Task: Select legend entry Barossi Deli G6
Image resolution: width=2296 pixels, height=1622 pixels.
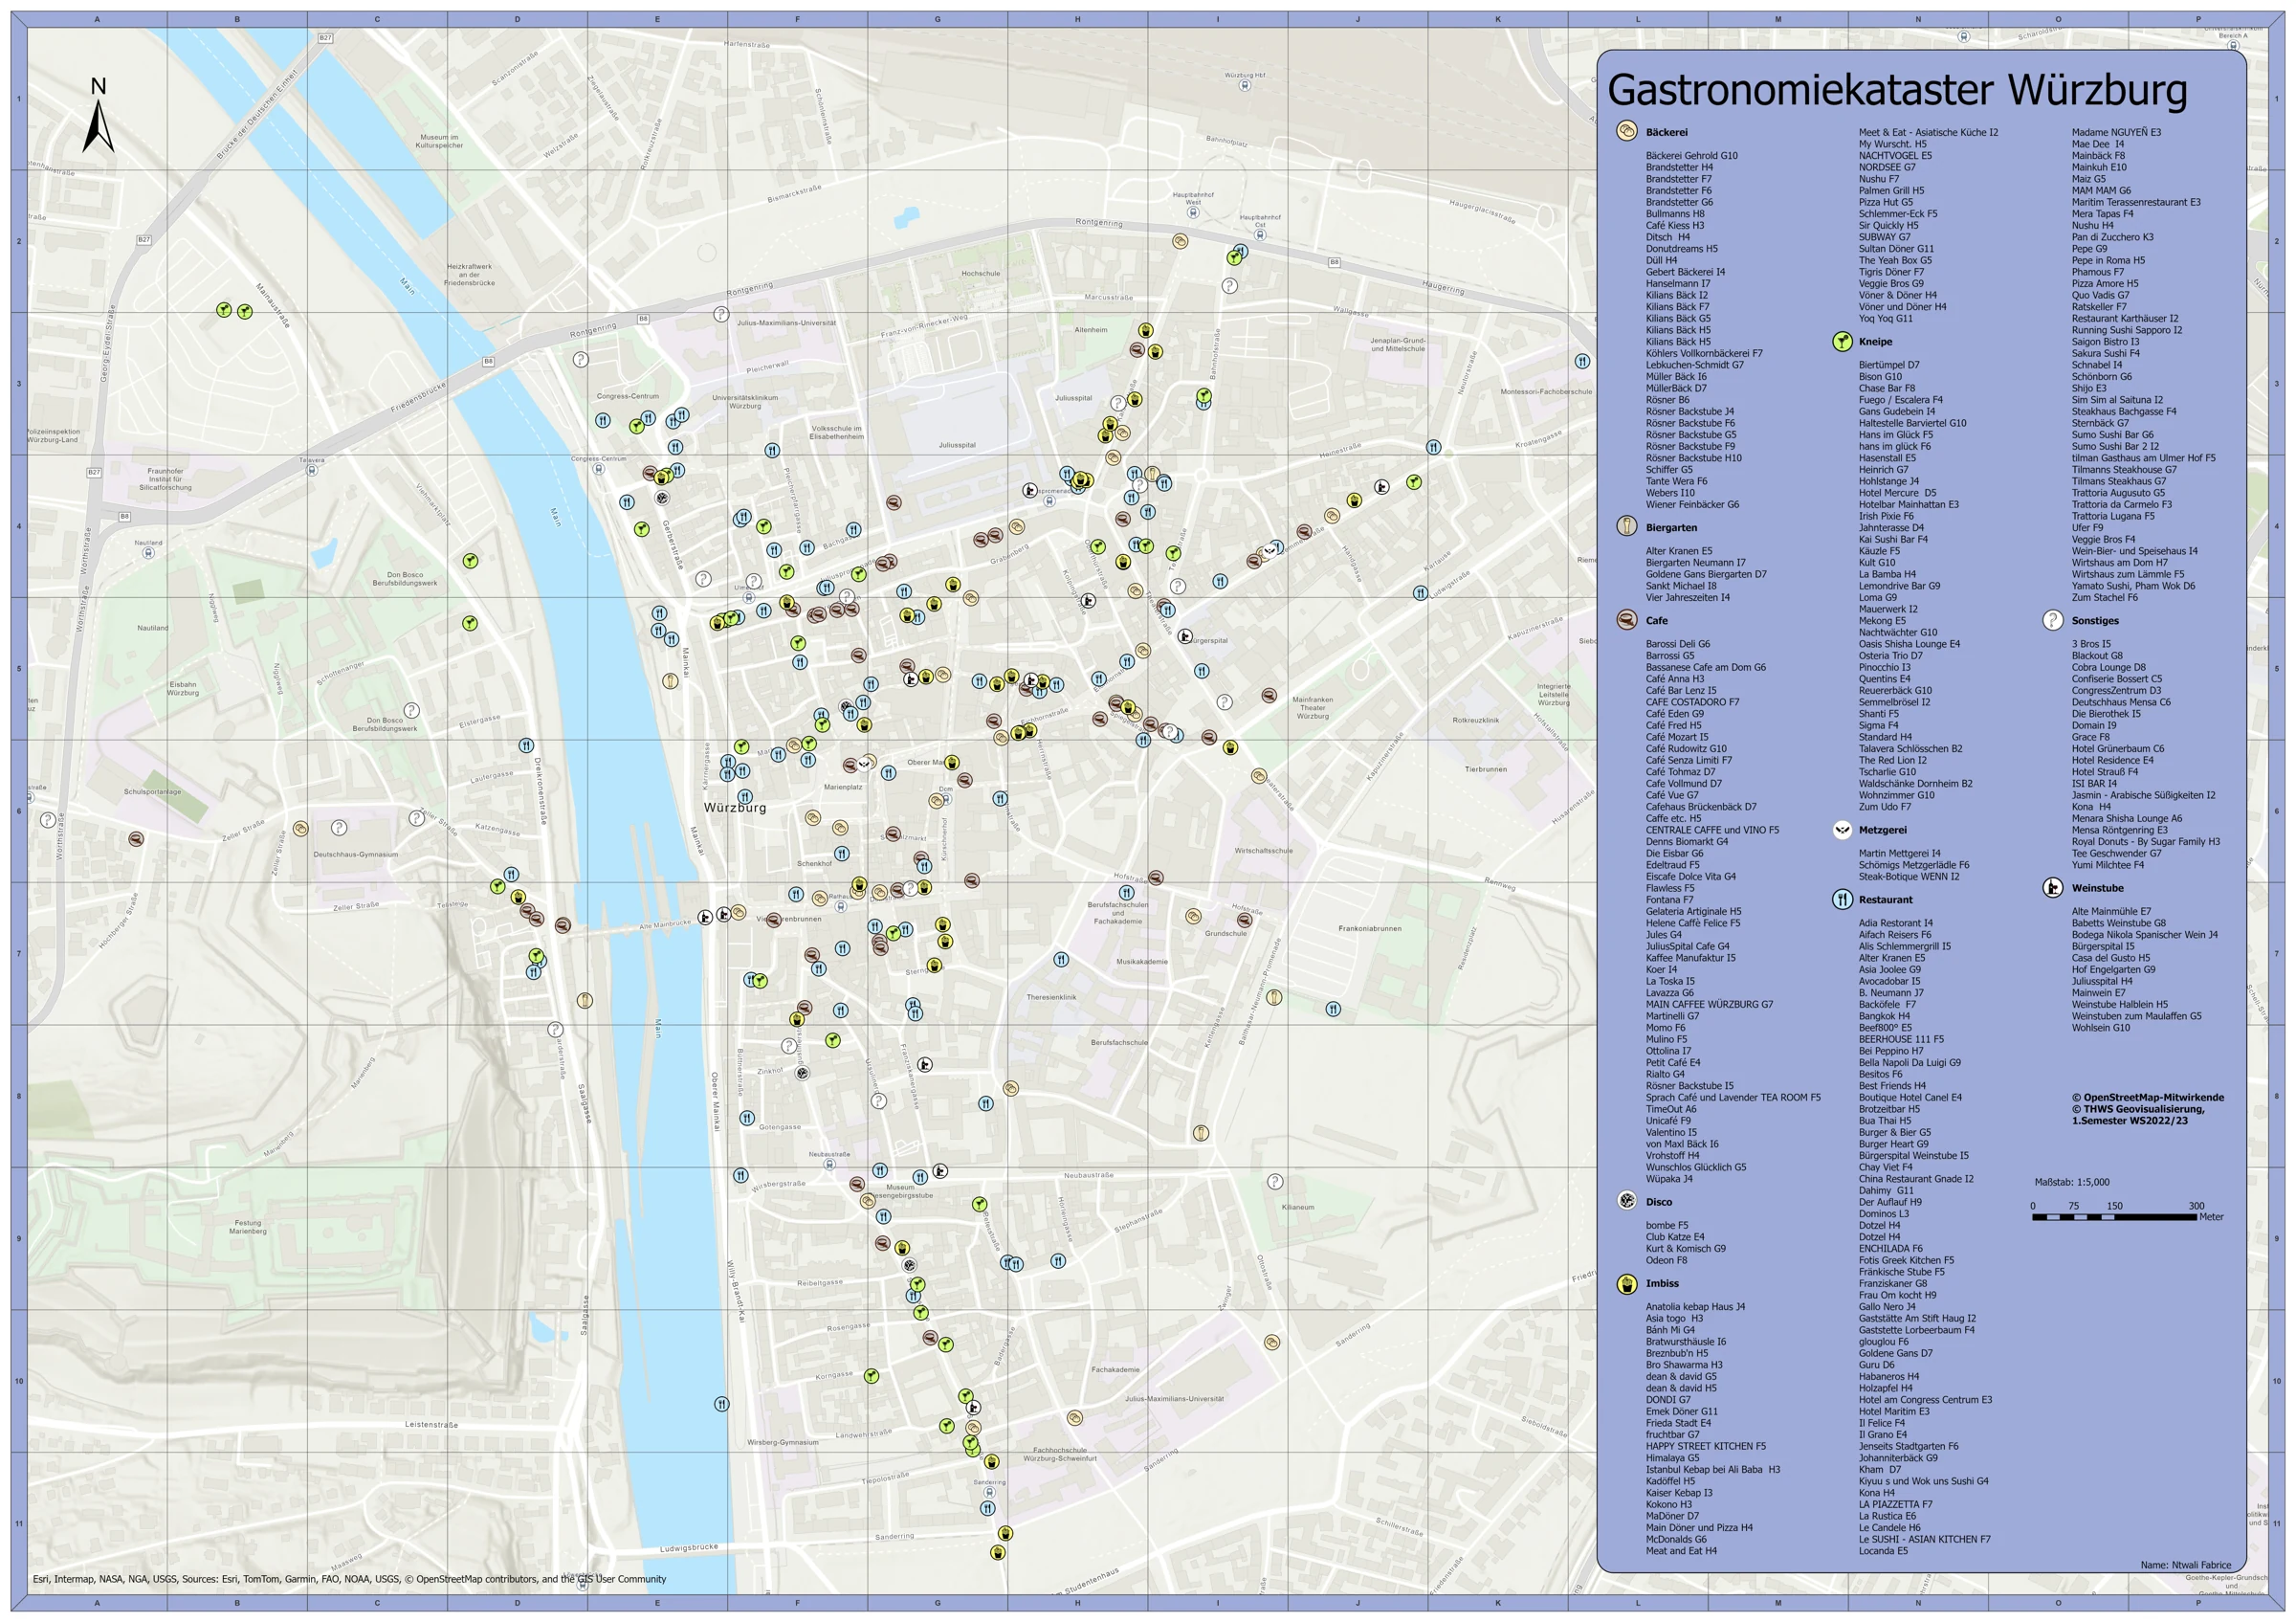Action: coord(1677,644)
